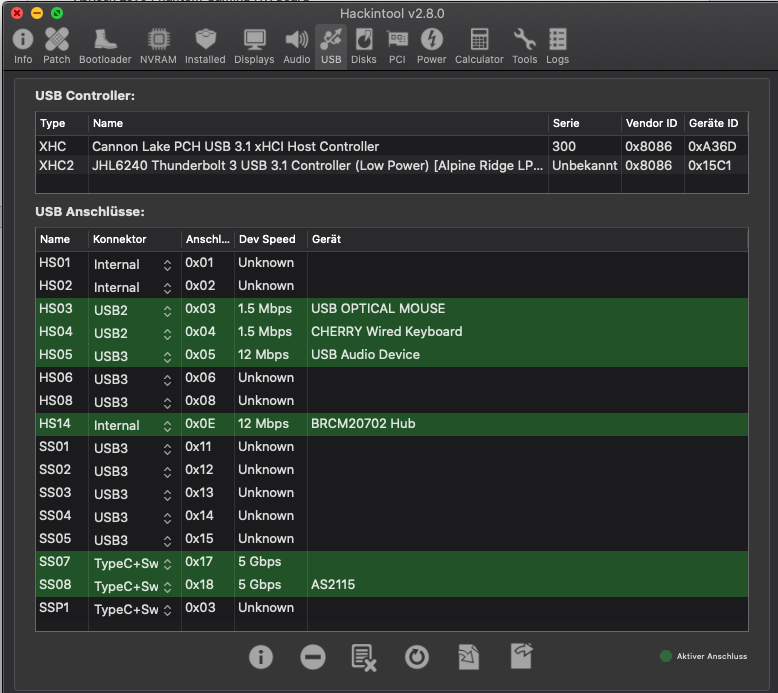Click the clear all ports icon
778x693 pixels.
364,656
